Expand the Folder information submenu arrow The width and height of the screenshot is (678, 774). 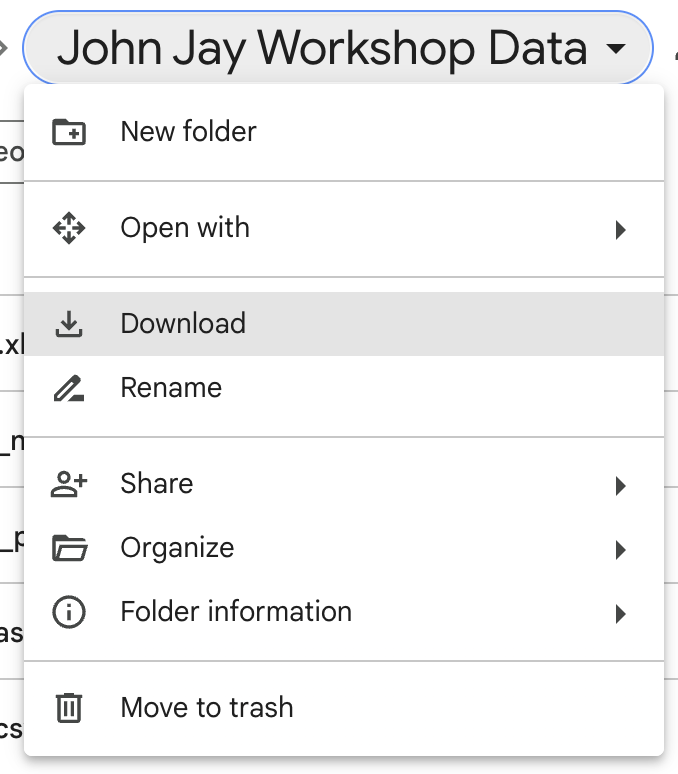pos(621,614)
